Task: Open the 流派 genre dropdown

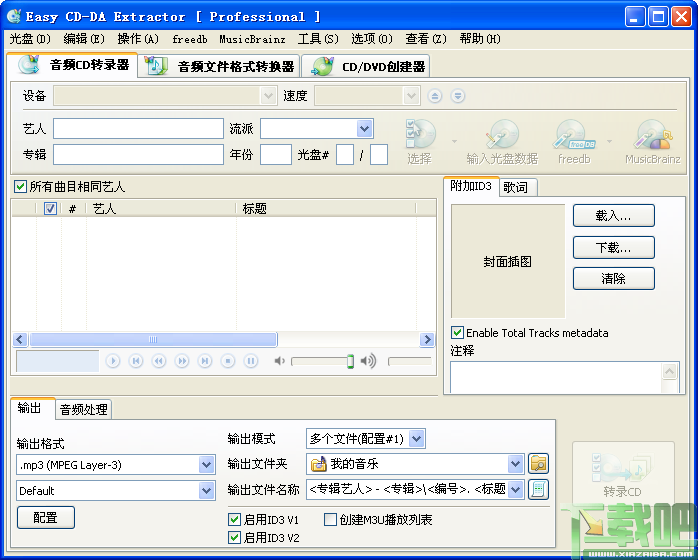Action: (x=364, y=129)
